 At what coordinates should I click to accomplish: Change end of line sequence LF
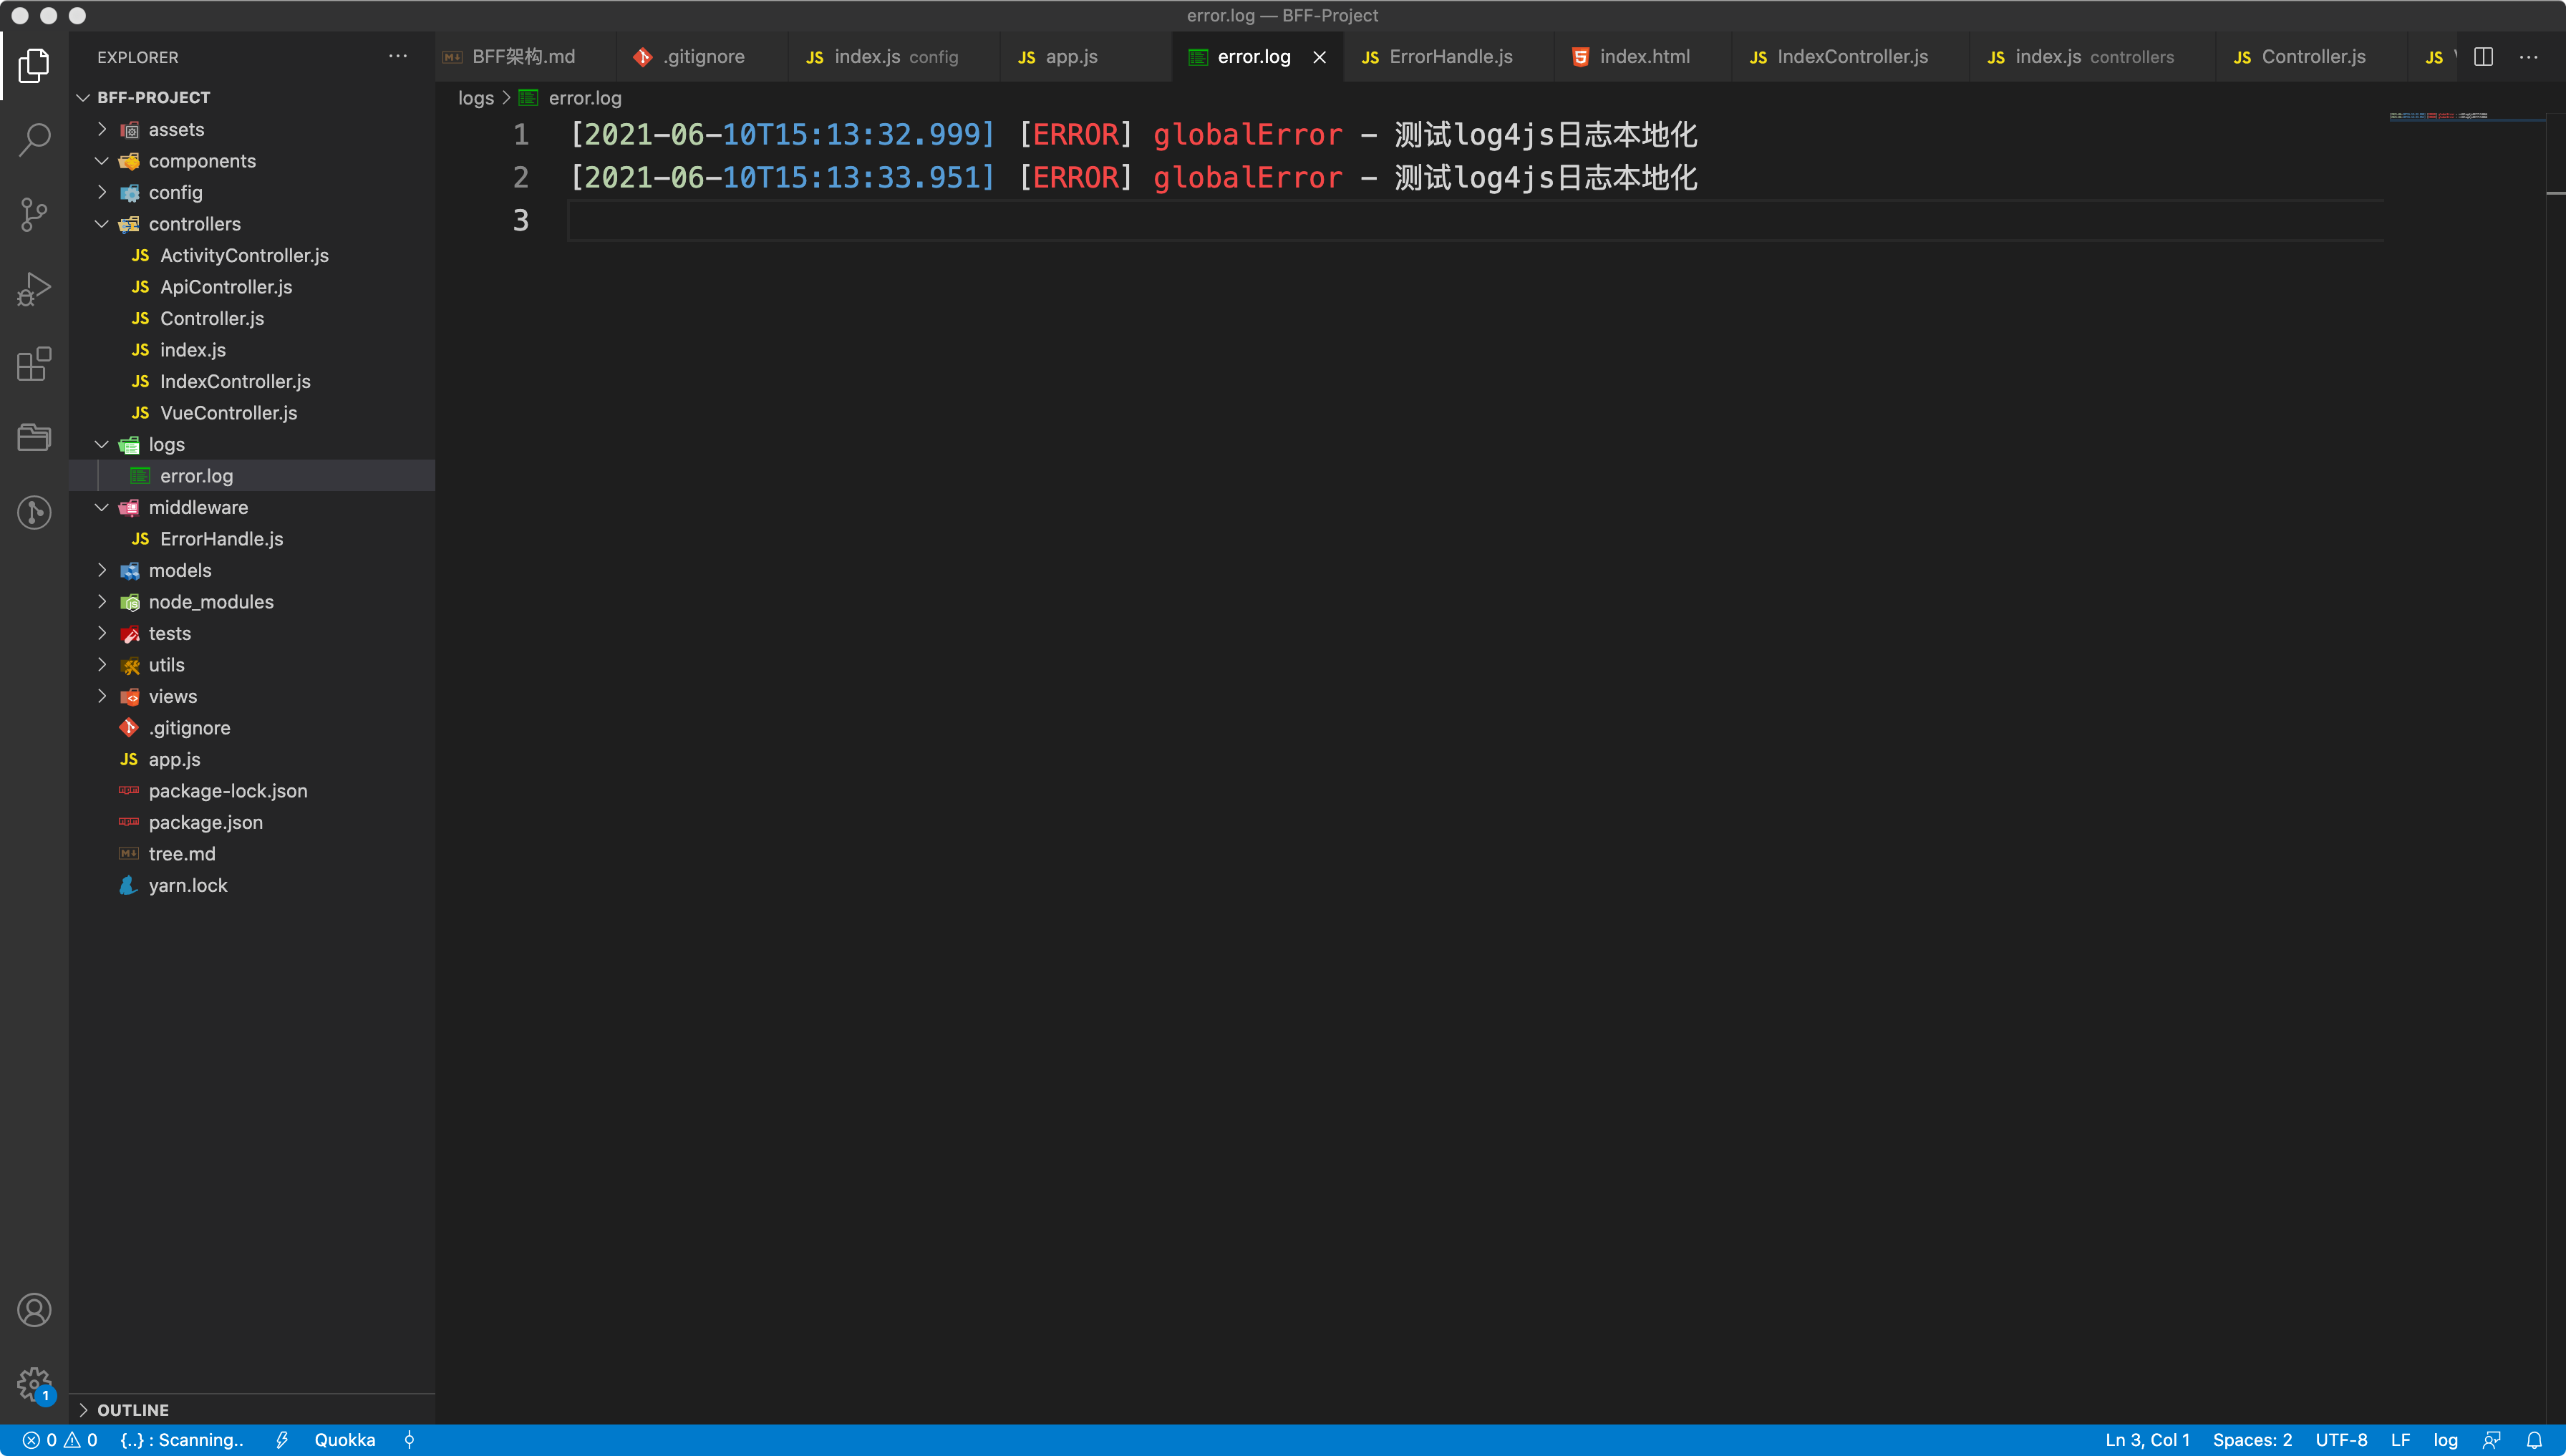pos(2400,1440)
